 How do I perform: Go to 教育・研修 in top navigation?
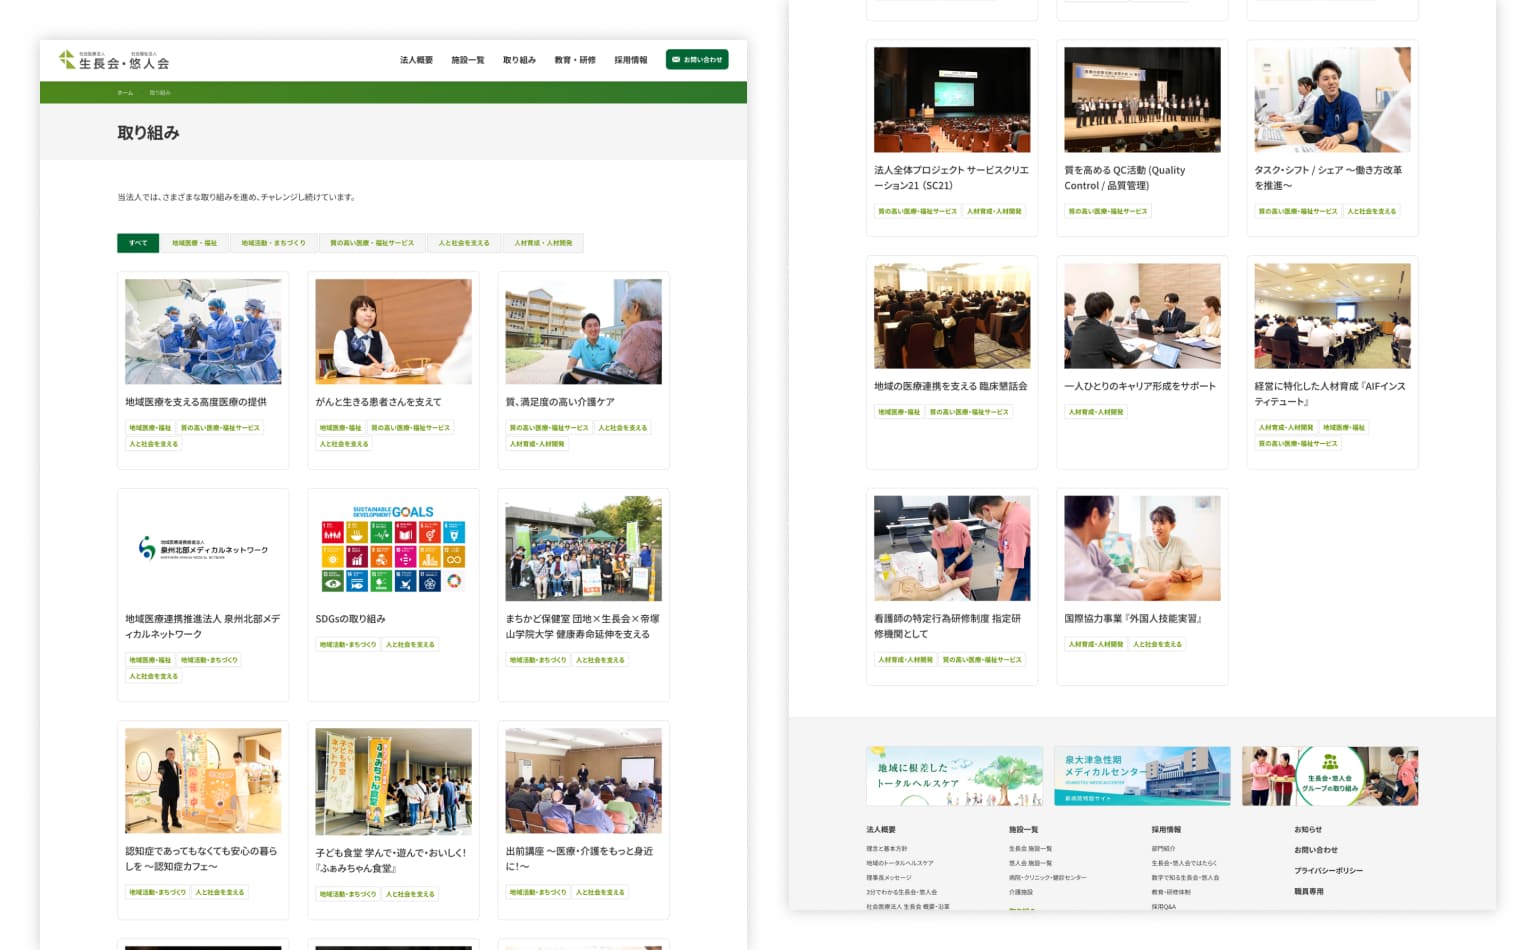(x=574, y=61)
